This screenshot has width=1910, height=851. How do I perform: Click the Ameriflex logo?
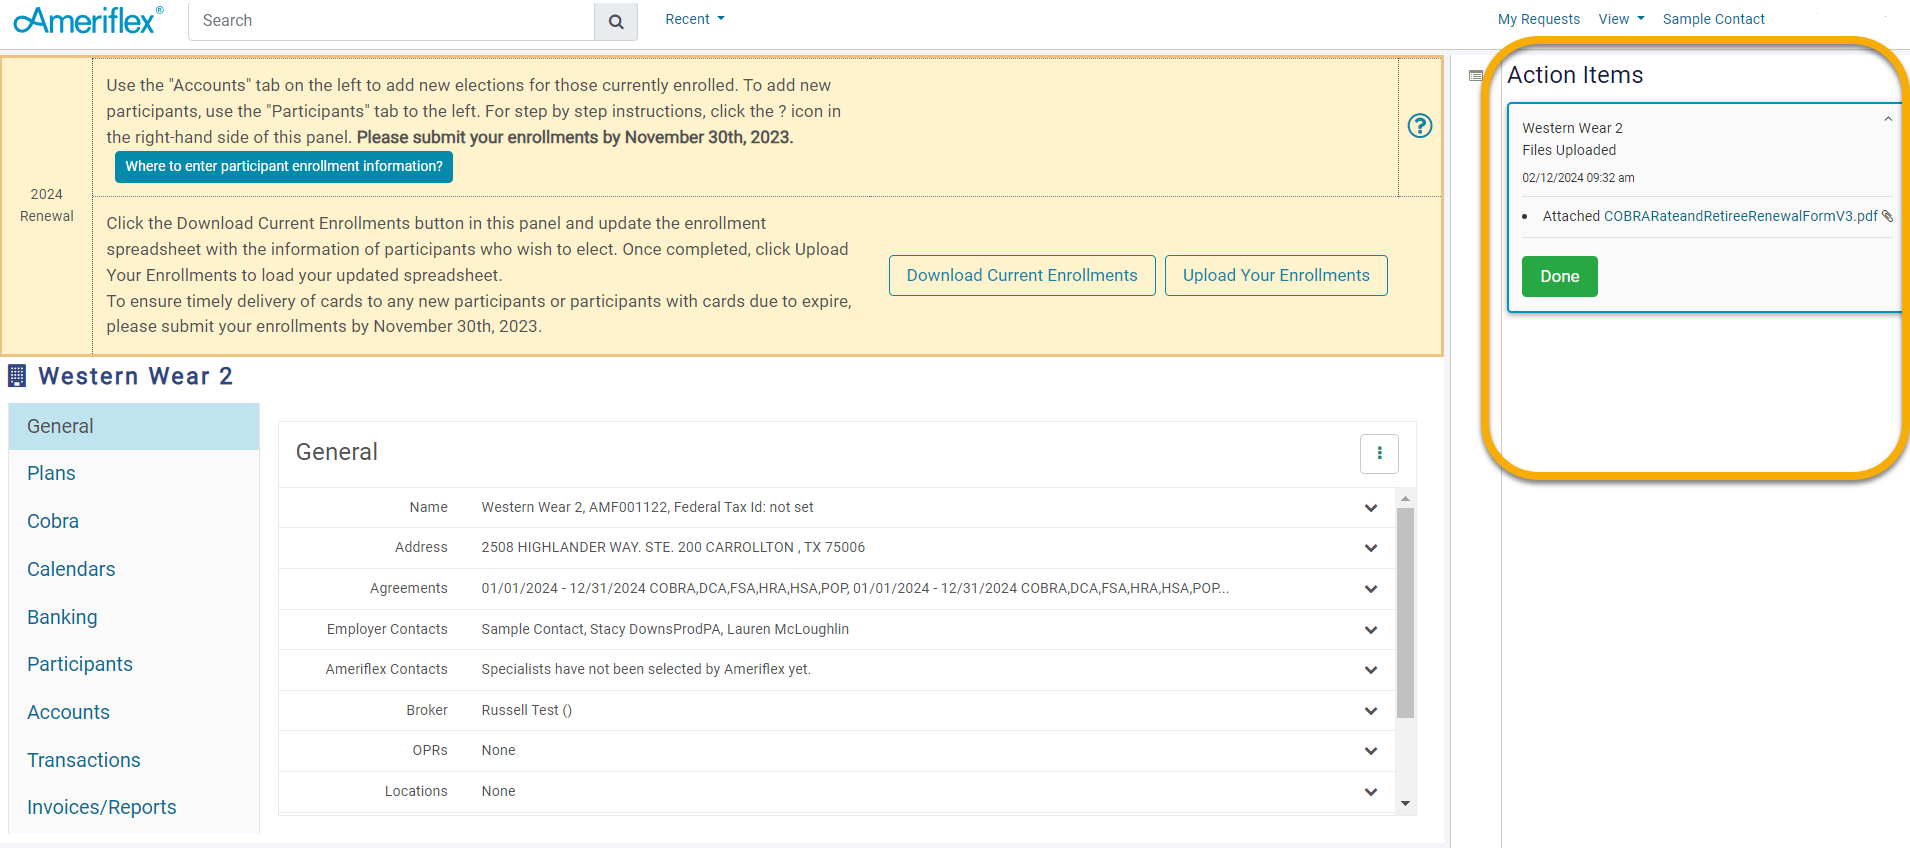(x=88, y=20)
